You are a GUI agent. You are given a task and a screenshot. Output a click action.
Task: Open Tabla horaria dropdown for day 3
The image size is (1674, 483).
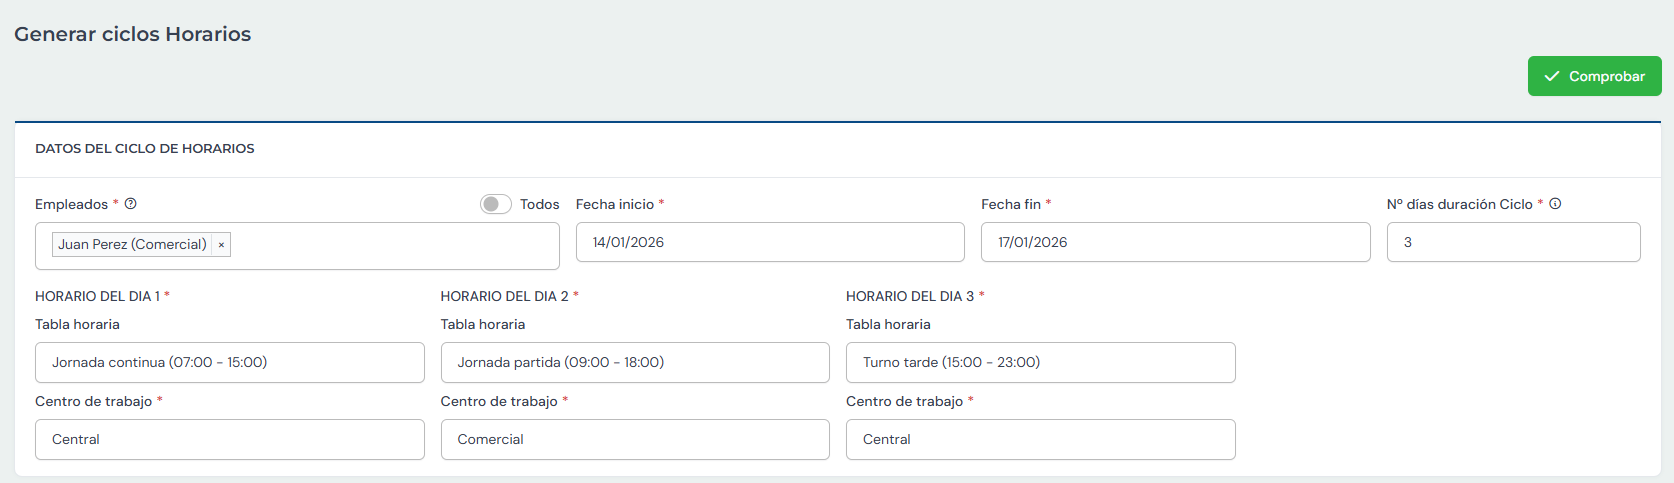(x=1040, y=362)
